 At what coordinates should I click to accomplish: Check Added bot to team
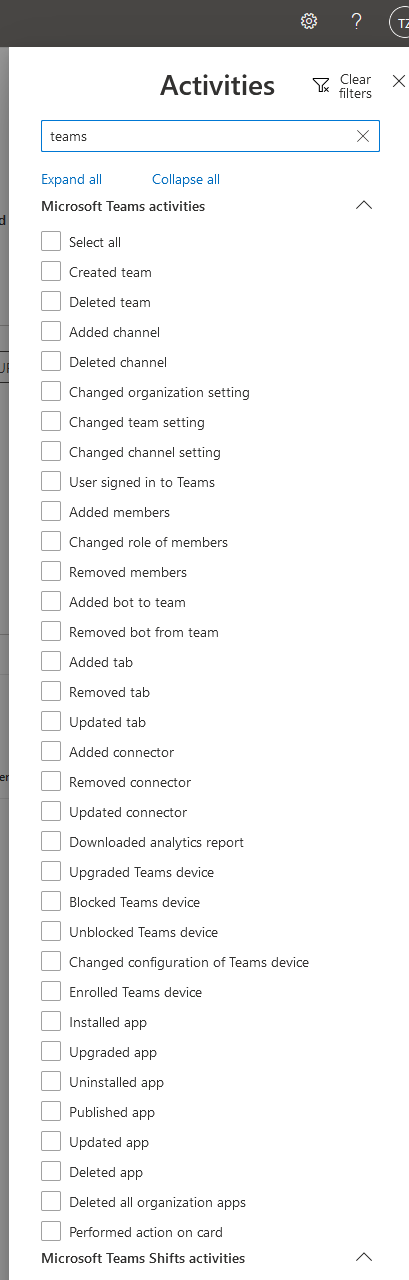(x=51, y=601)
